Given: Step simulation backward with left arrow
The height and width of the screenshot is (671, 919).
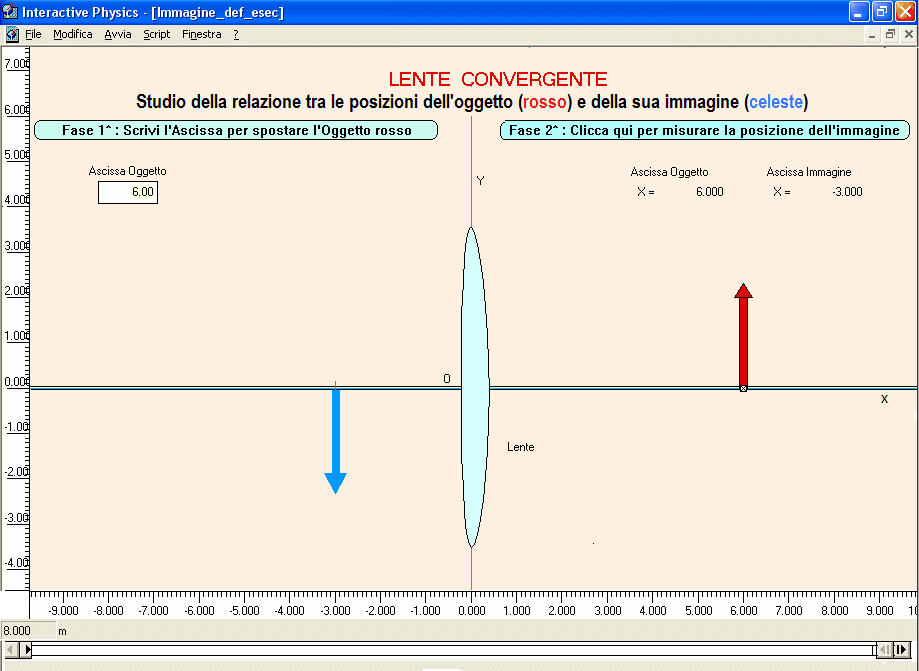Looking at the screenshot, I should (12, 650).
